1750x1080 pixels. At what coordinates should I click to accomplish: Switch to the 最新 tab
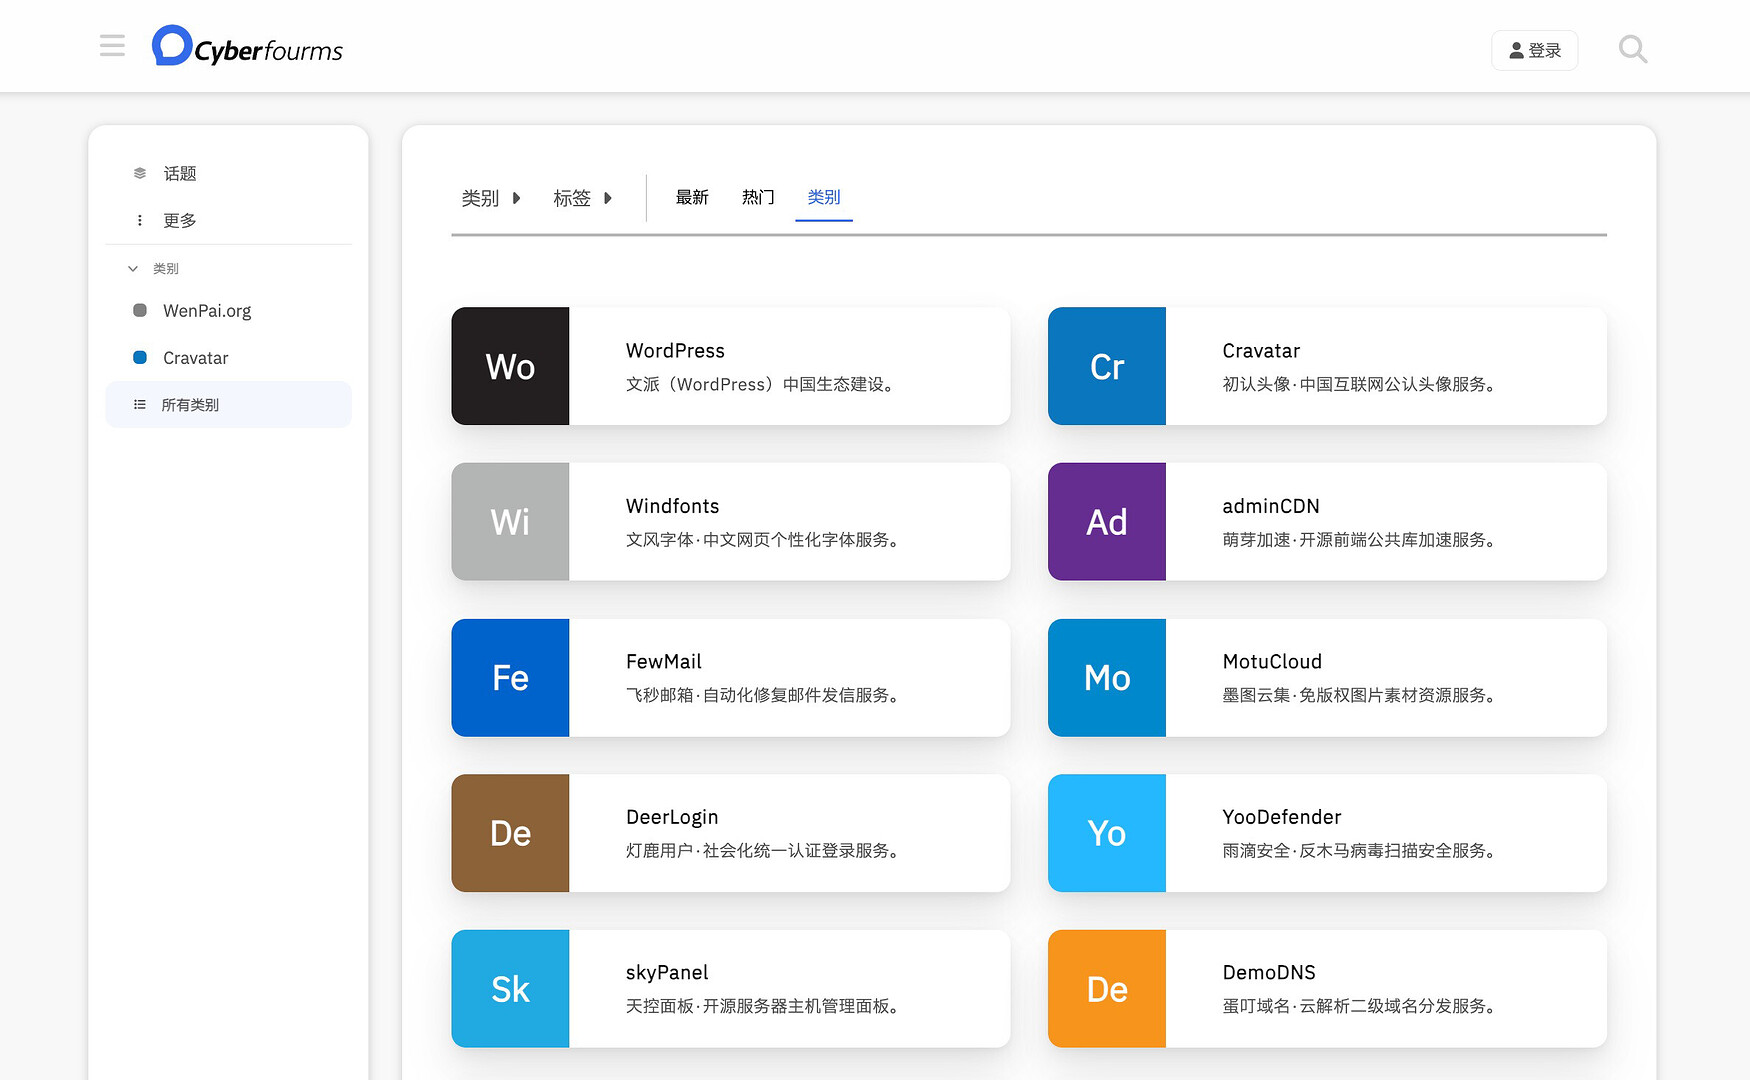692,198
